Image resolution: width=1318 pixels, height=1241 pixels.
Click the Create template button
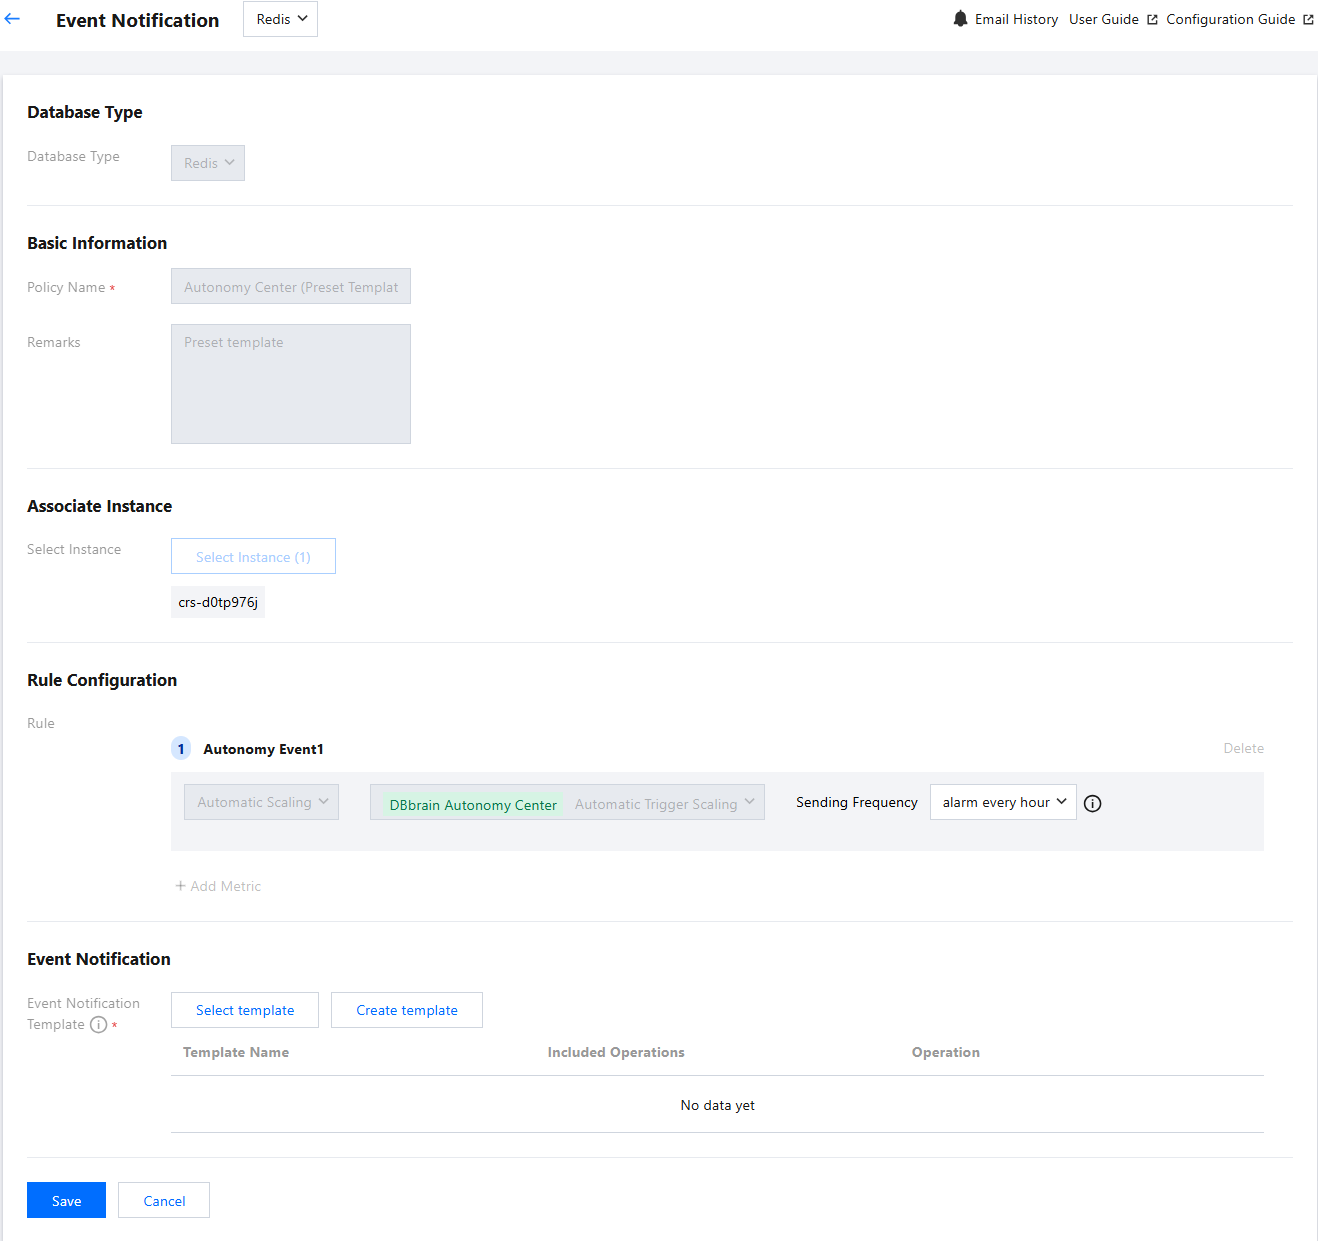[x=407, y=1010]
